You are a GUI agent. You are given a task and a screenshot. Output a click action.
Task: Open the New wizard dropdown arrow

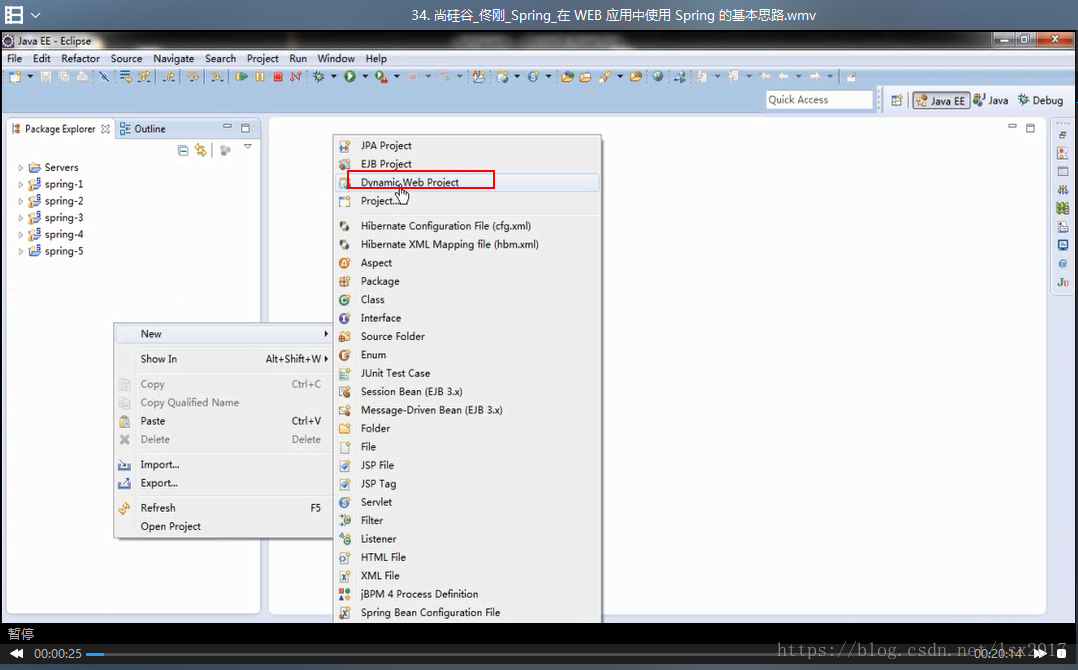click(30, 77)
